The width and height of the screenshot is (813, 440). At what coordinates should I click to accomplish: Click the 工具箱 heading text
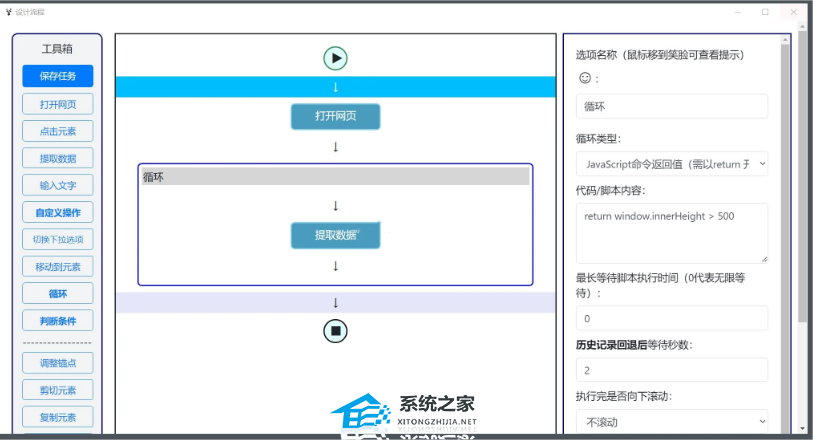coord(57,49)
